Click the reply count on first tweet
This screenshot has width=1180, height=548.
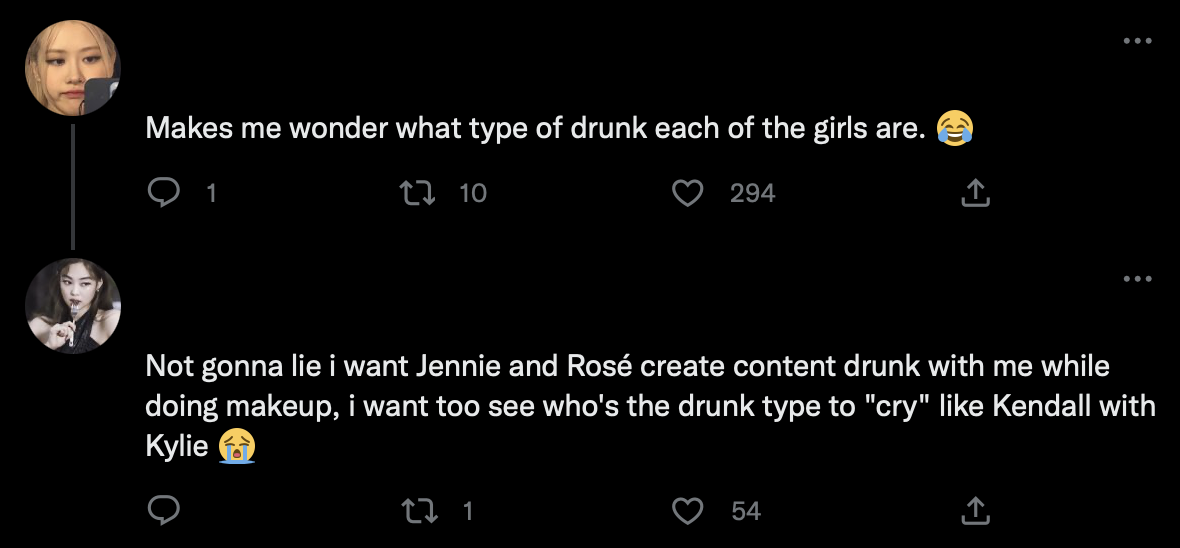(x=210, y=193)
